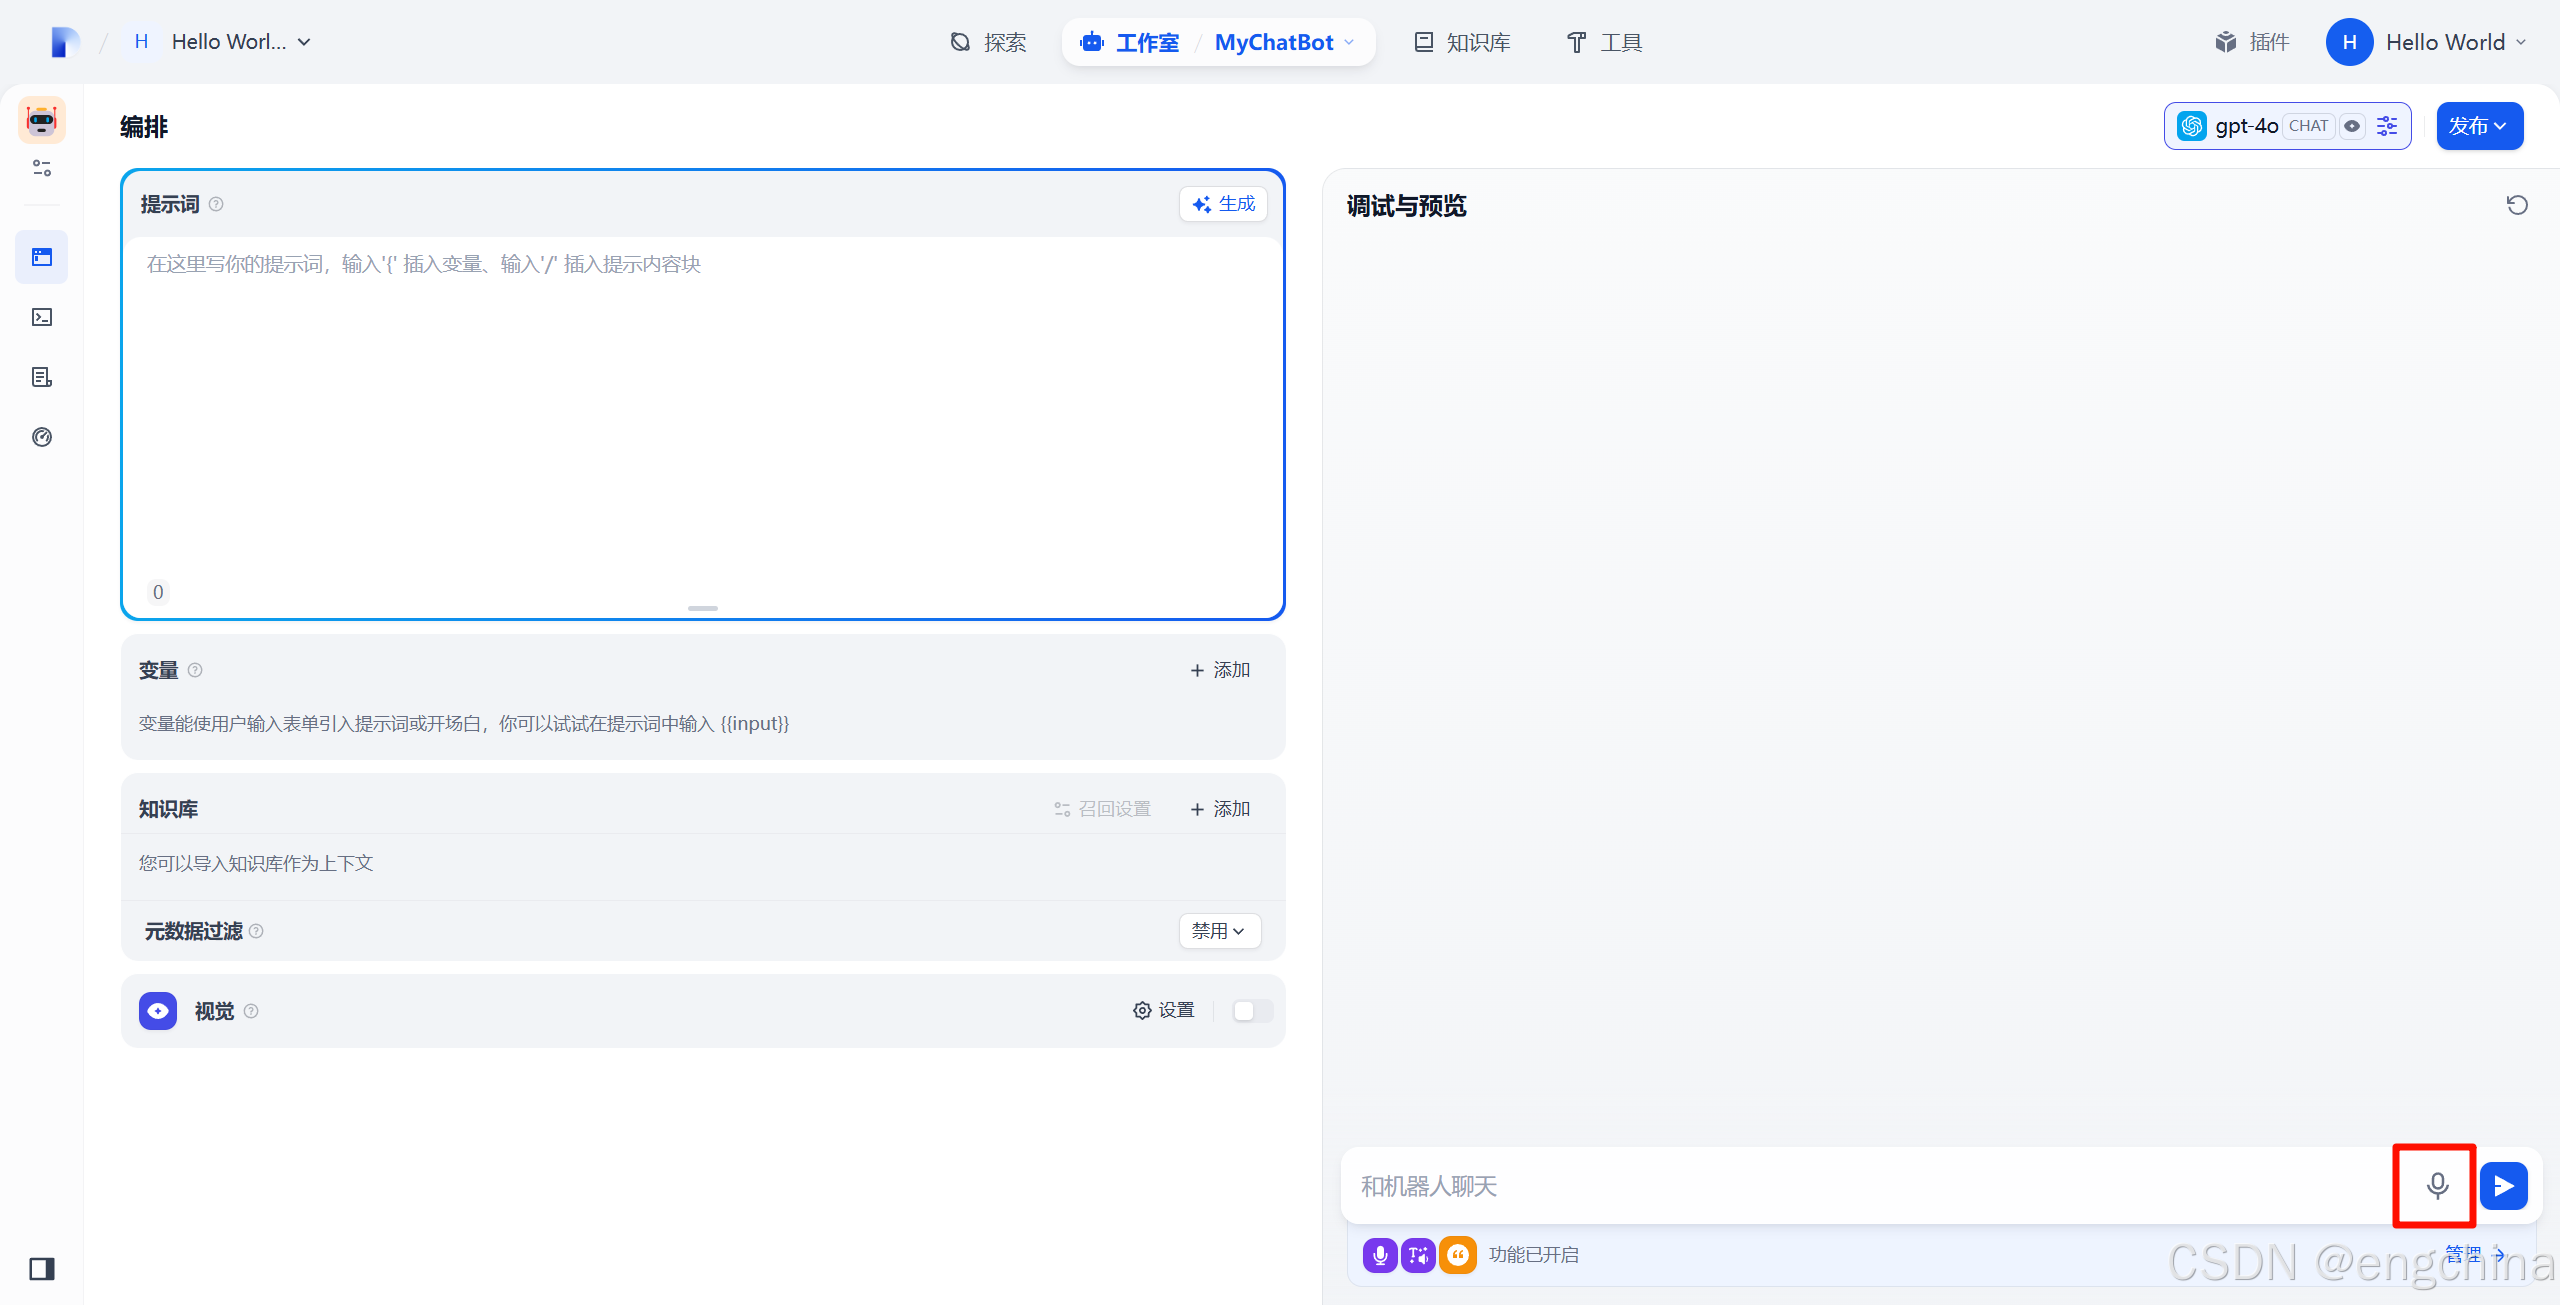Screen dimensions: 2560x1305
Task: Open the logs and annotations sidebar icon
Action: tap(42, 377)
